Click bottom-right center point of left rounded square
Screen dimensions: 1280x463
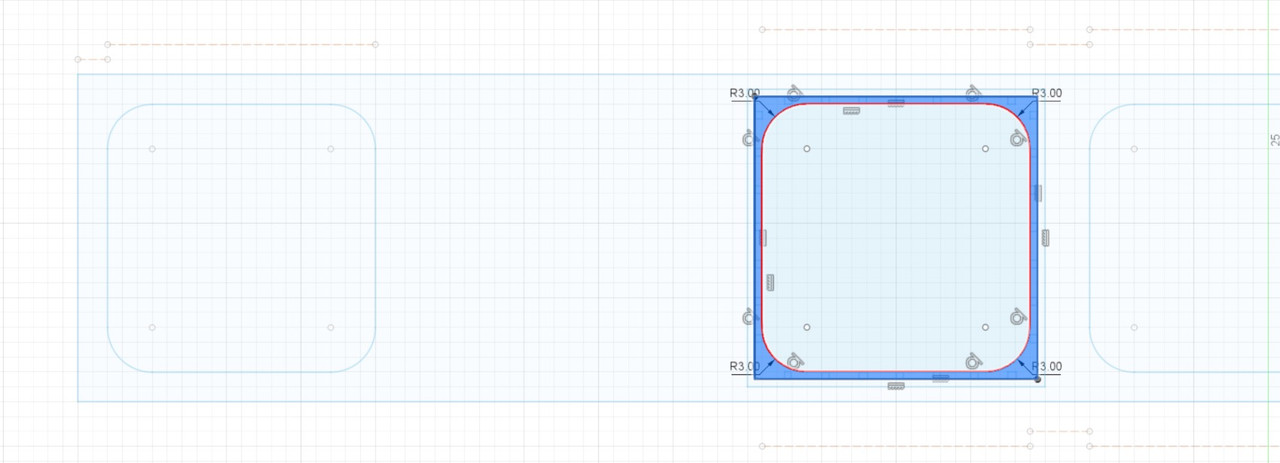point(331,327)
